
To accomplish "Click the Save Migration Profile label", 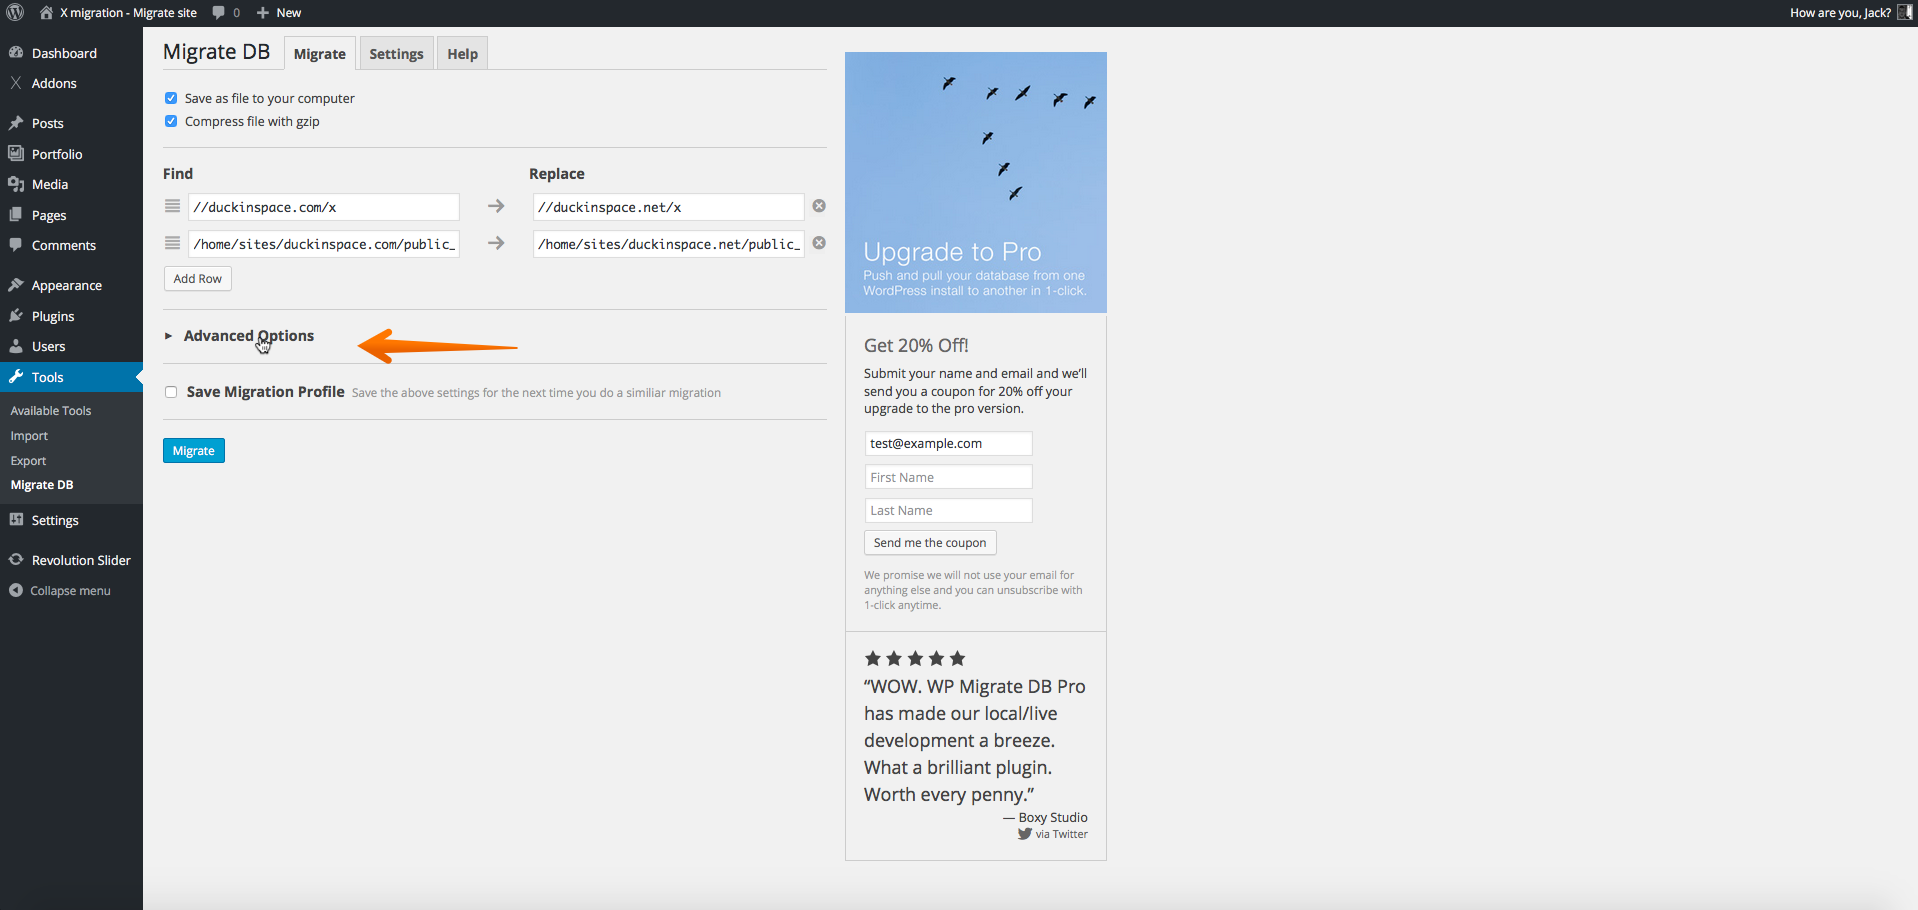I will coord(265,392).
